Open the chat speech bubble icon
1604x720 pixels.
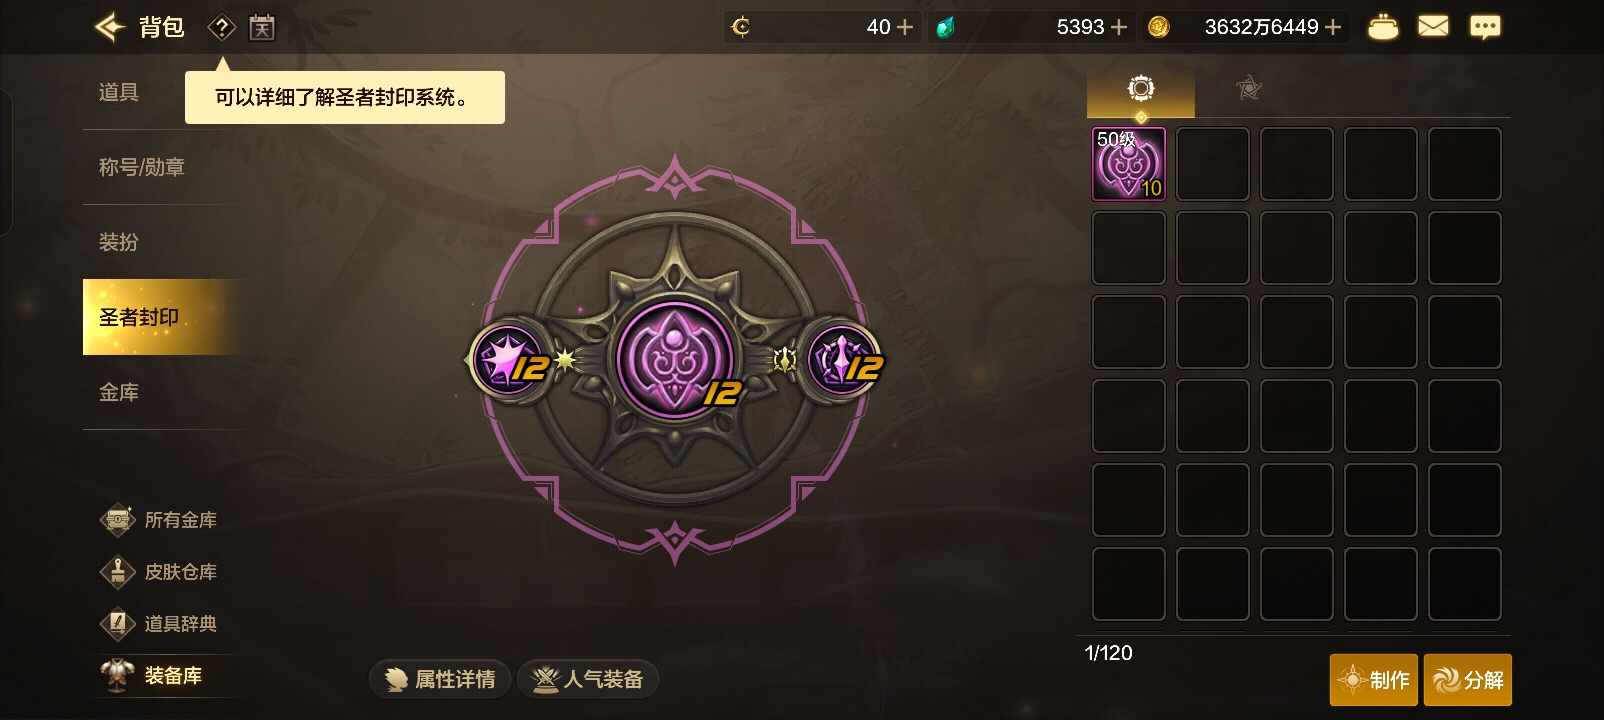(x=1485, y=27)
